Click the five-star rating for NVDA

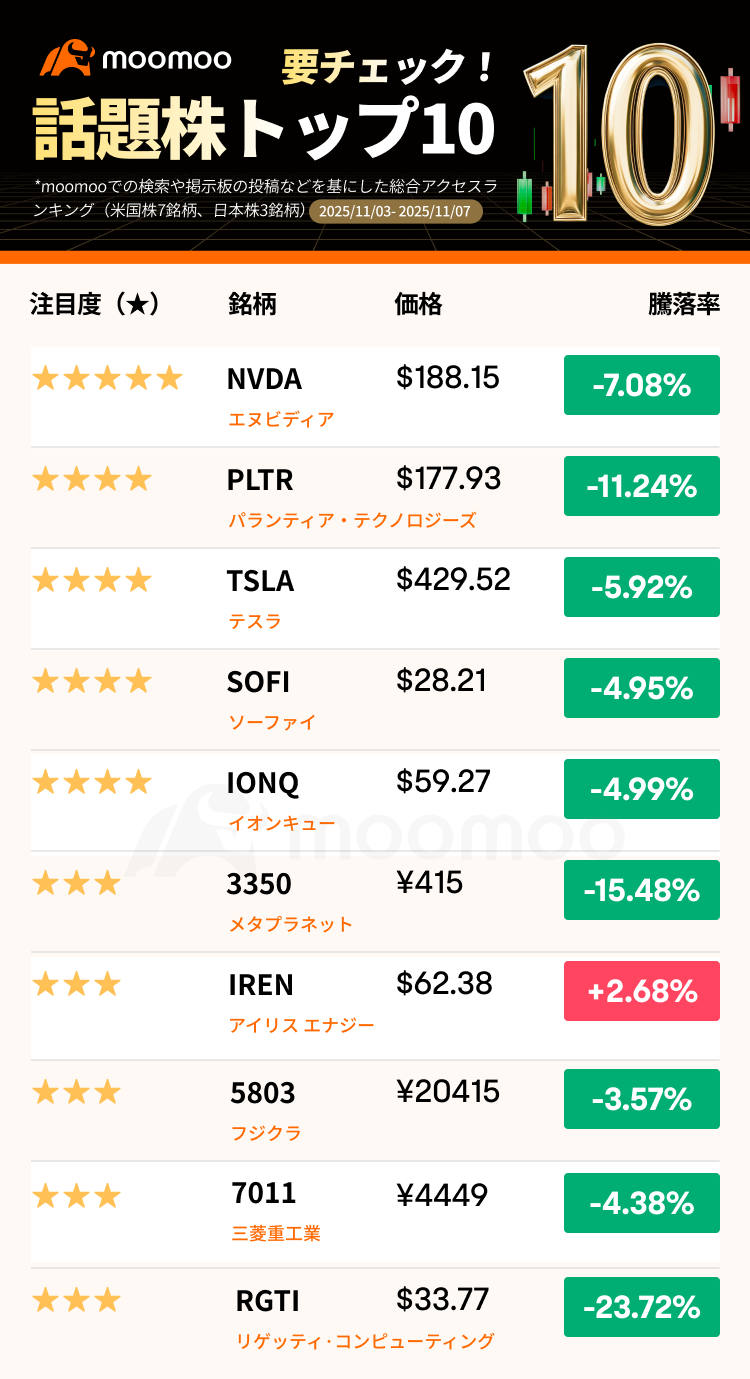[107, 379]
